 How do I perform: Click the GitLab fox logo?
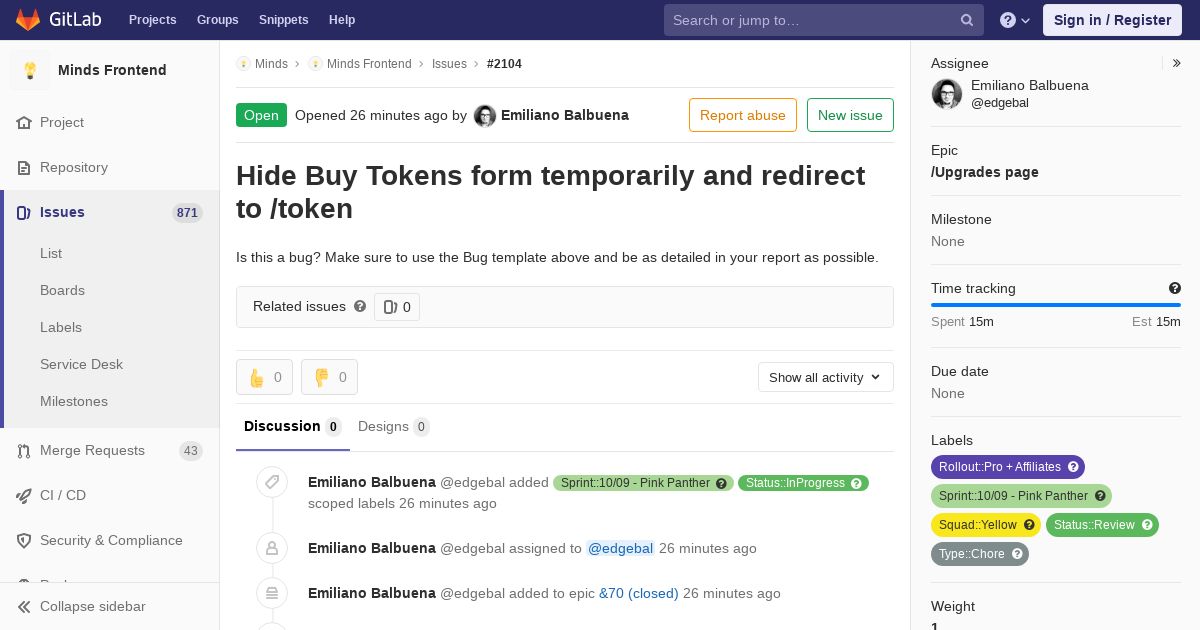coord(28,19)
